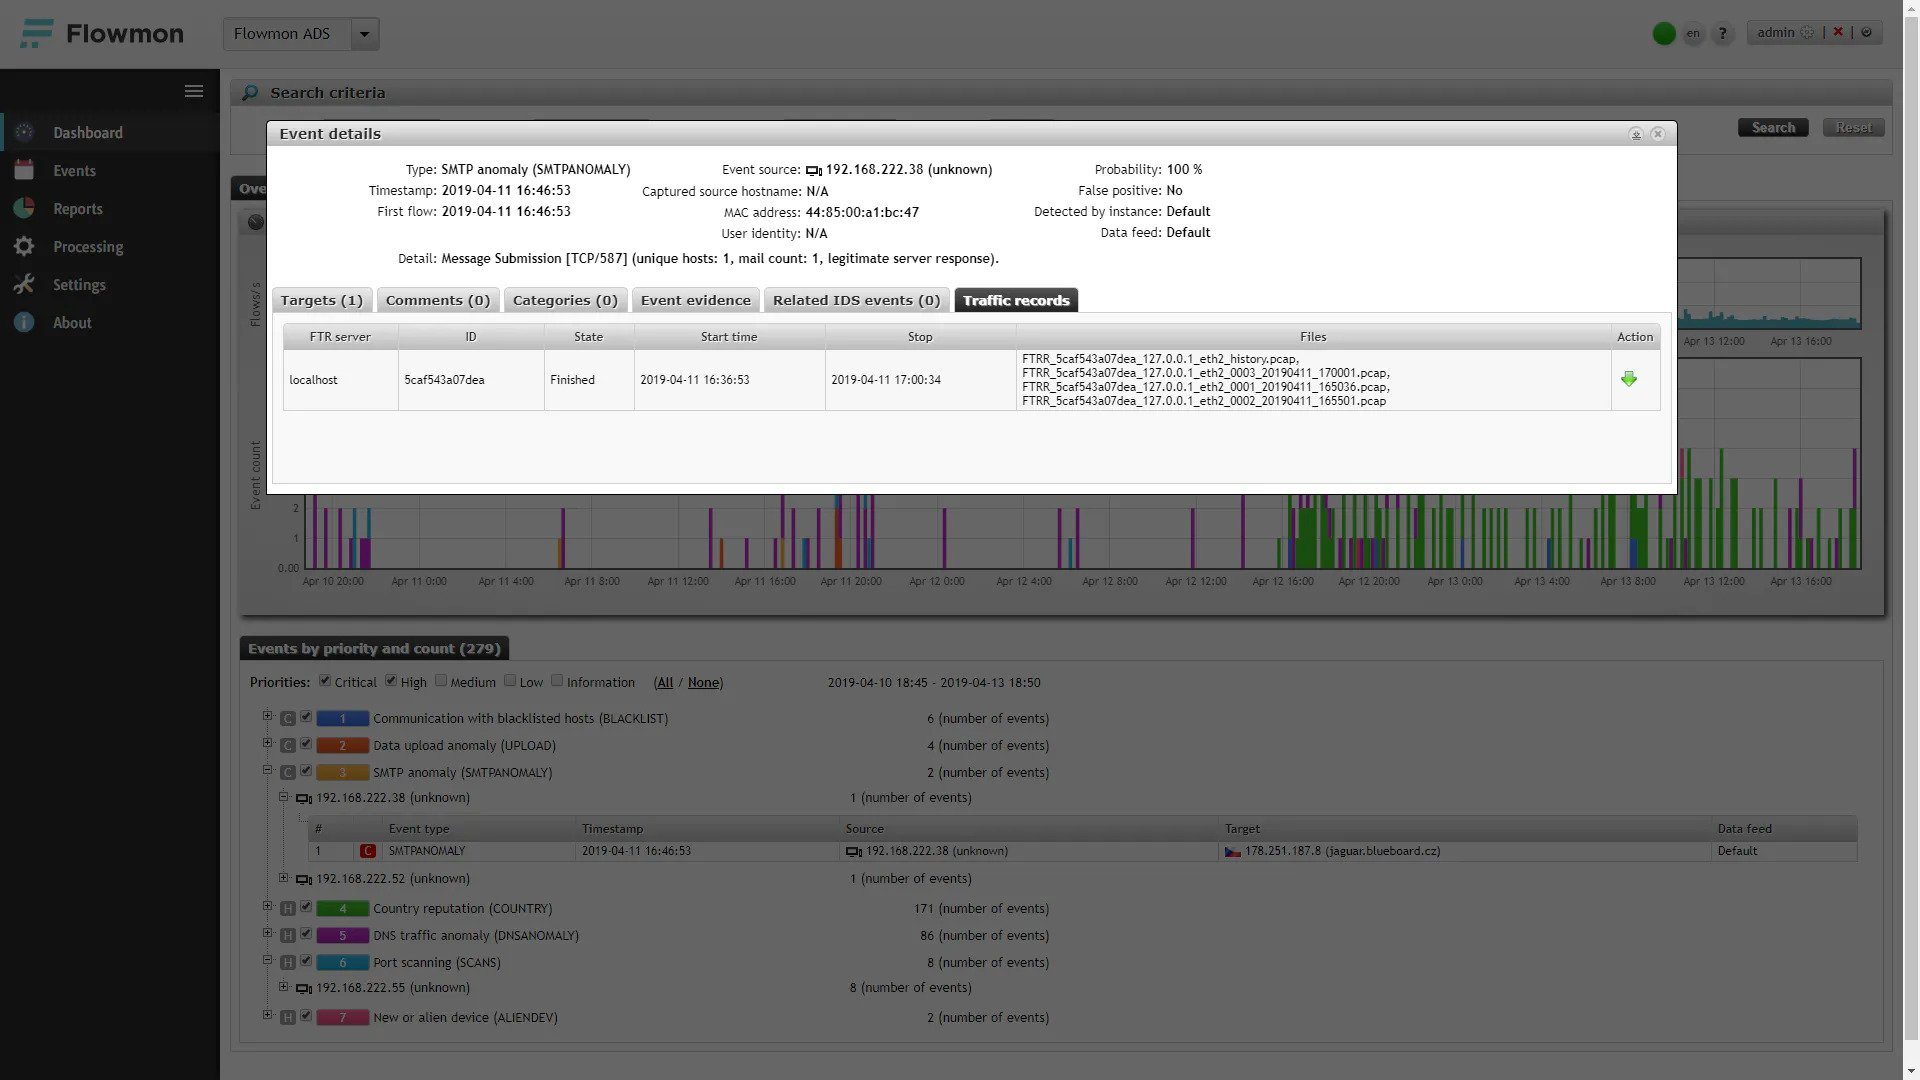Toggle the Critical priority checkbox
The image size is (1920, 1080).
(325, 681)
